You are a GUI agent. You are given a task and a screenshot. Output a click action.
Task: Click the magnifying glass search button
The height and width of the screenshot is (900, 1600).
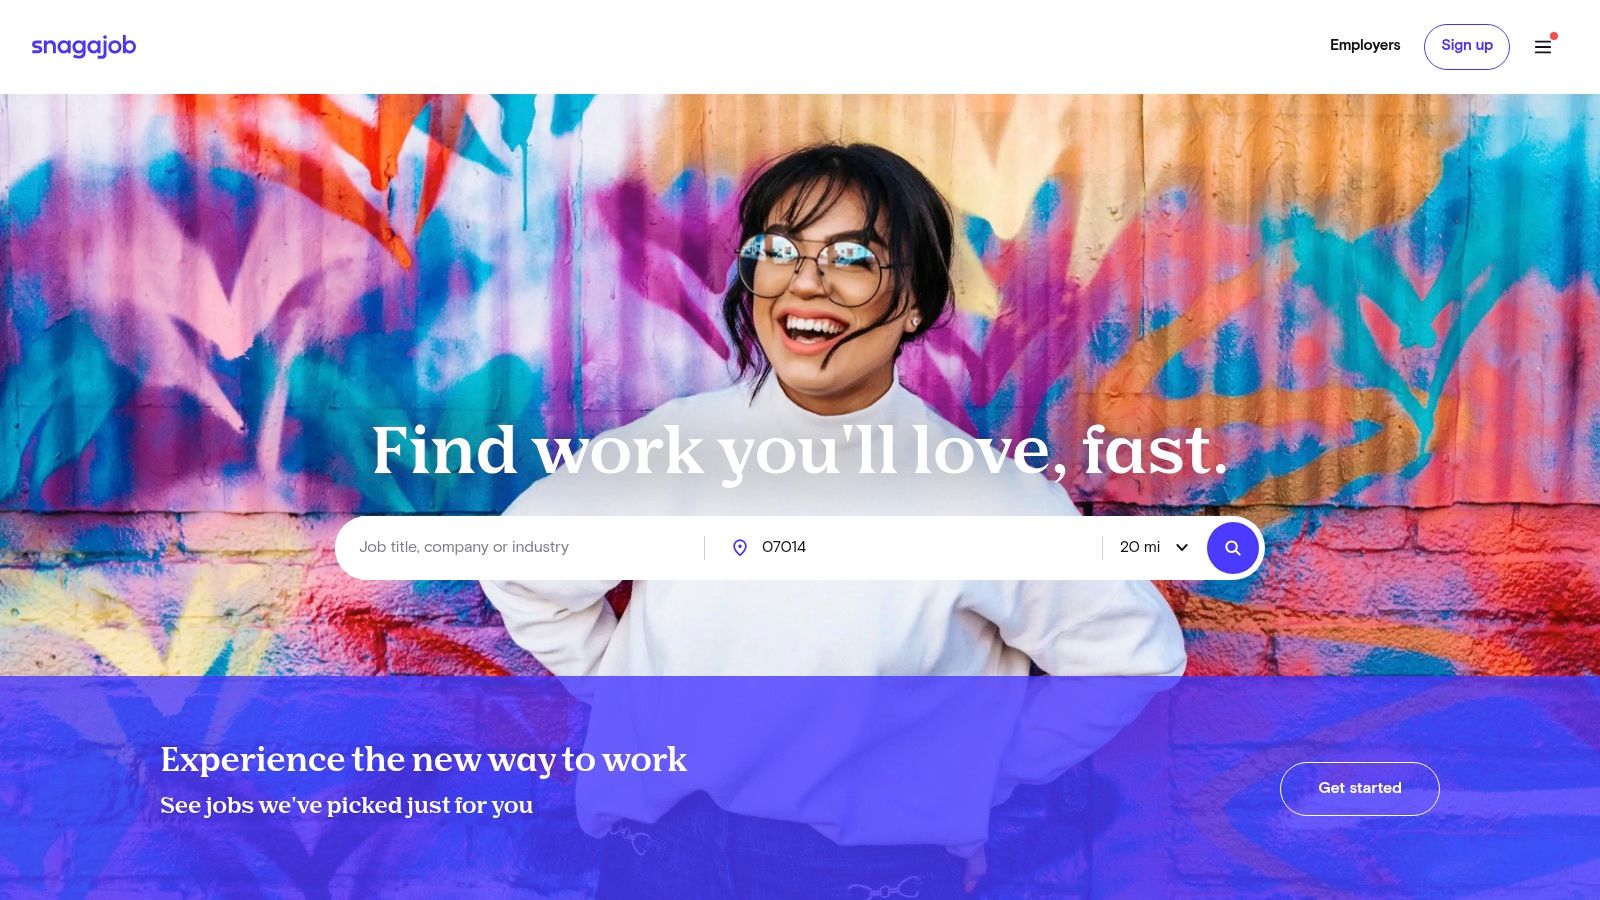(1232, 548)
